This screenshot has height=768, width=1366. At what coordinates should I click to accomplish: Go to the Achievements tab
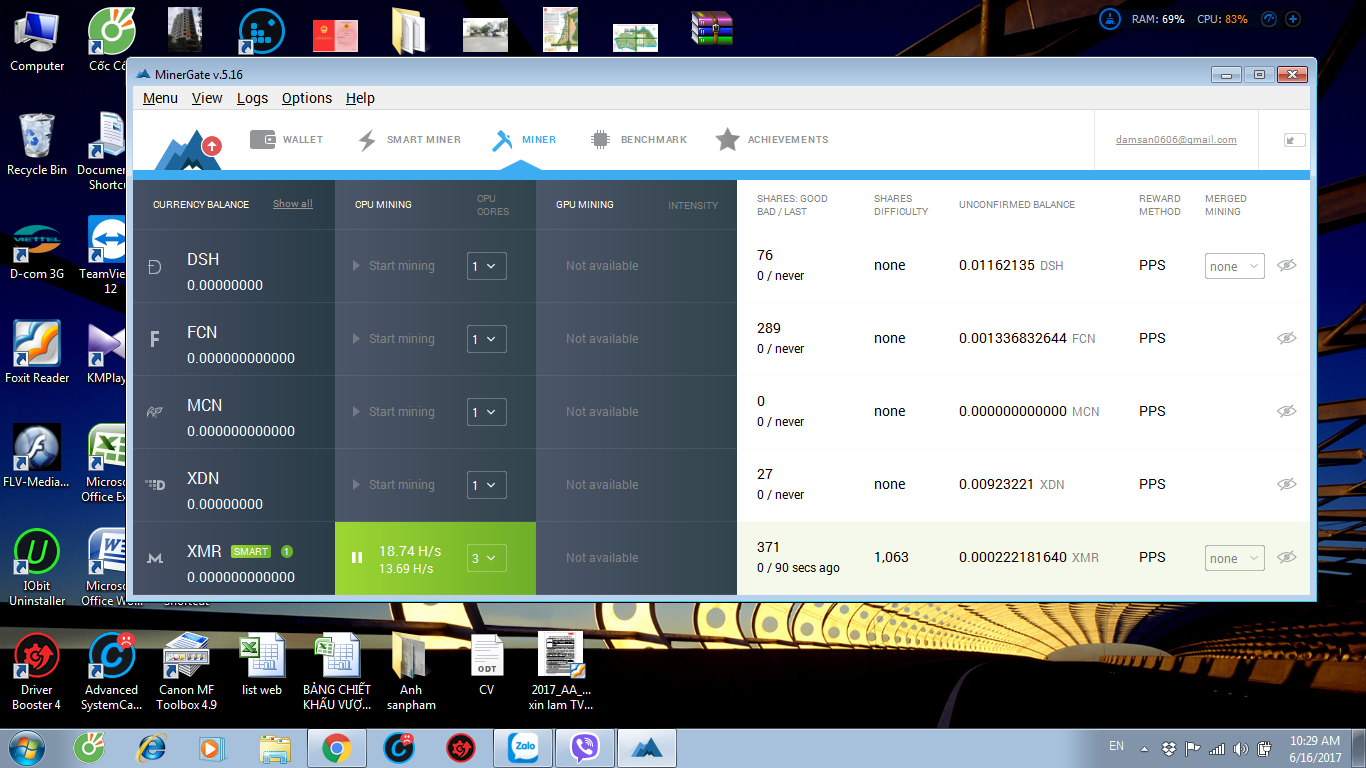point(772,140)
